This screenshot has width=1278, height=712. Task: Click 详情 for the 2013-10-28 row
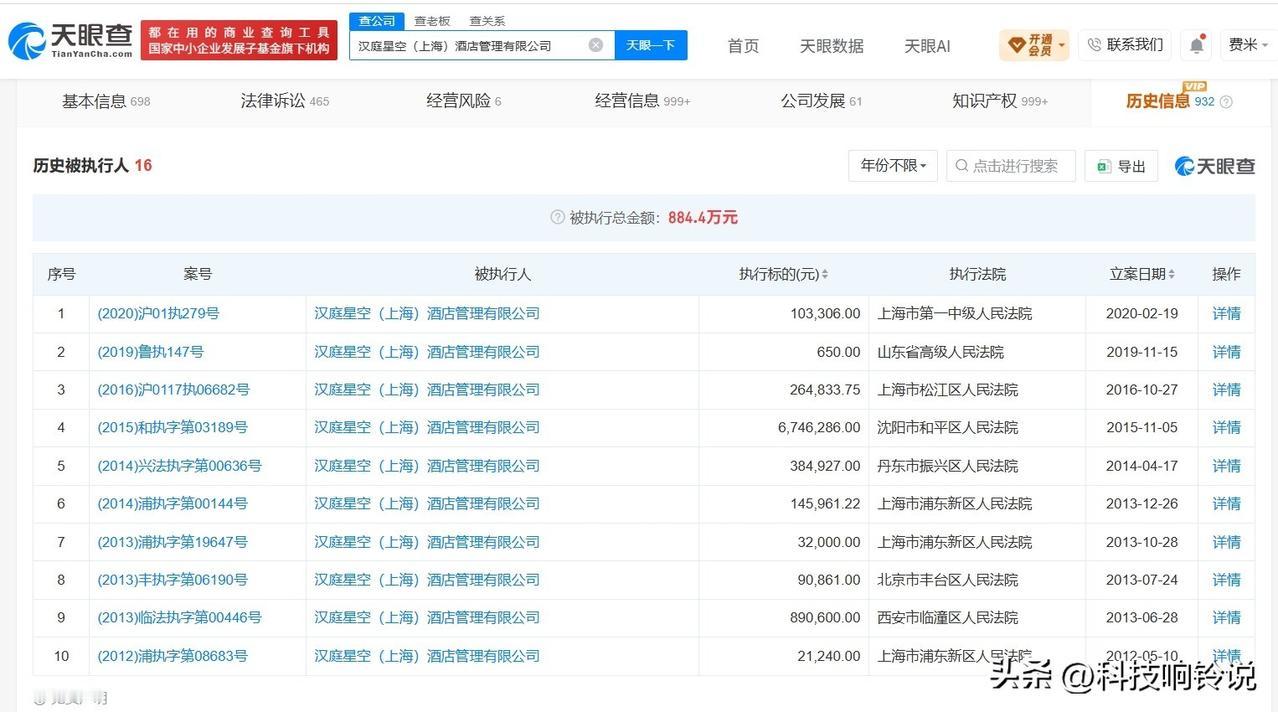point(1226,542)
